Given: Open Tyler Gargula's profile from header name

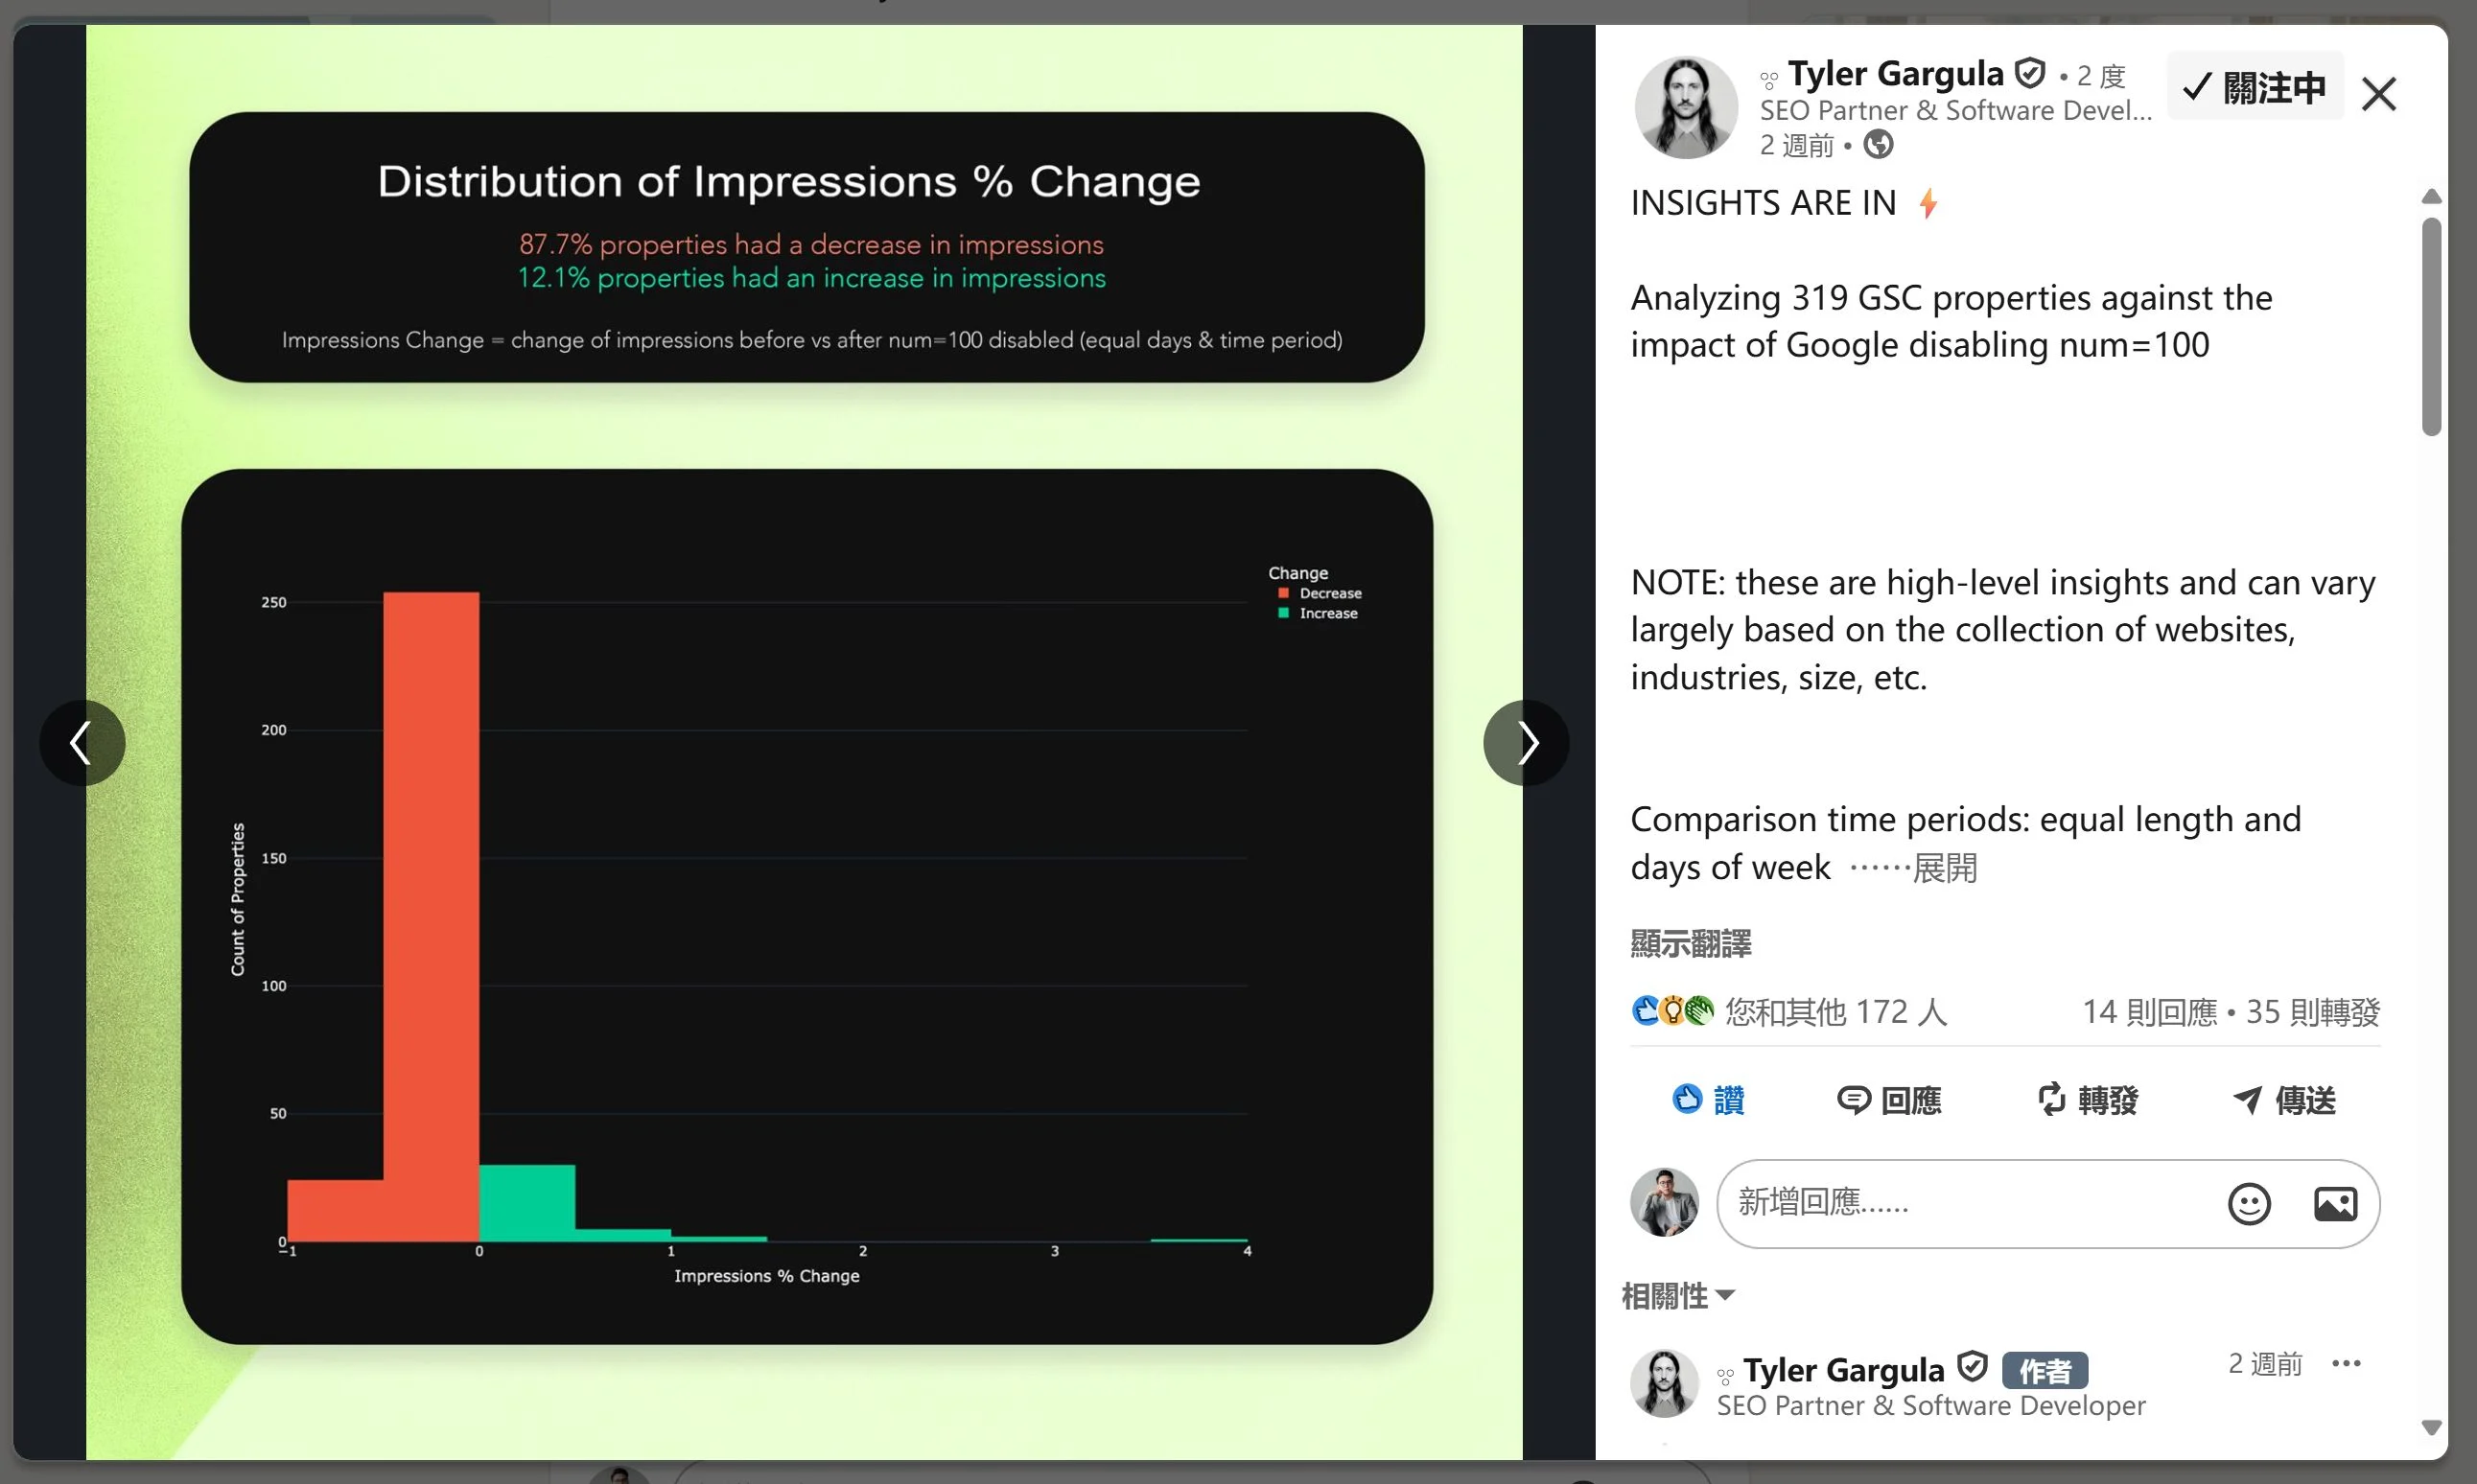Looking at the screenshot, I should (x=1895, y=74).
